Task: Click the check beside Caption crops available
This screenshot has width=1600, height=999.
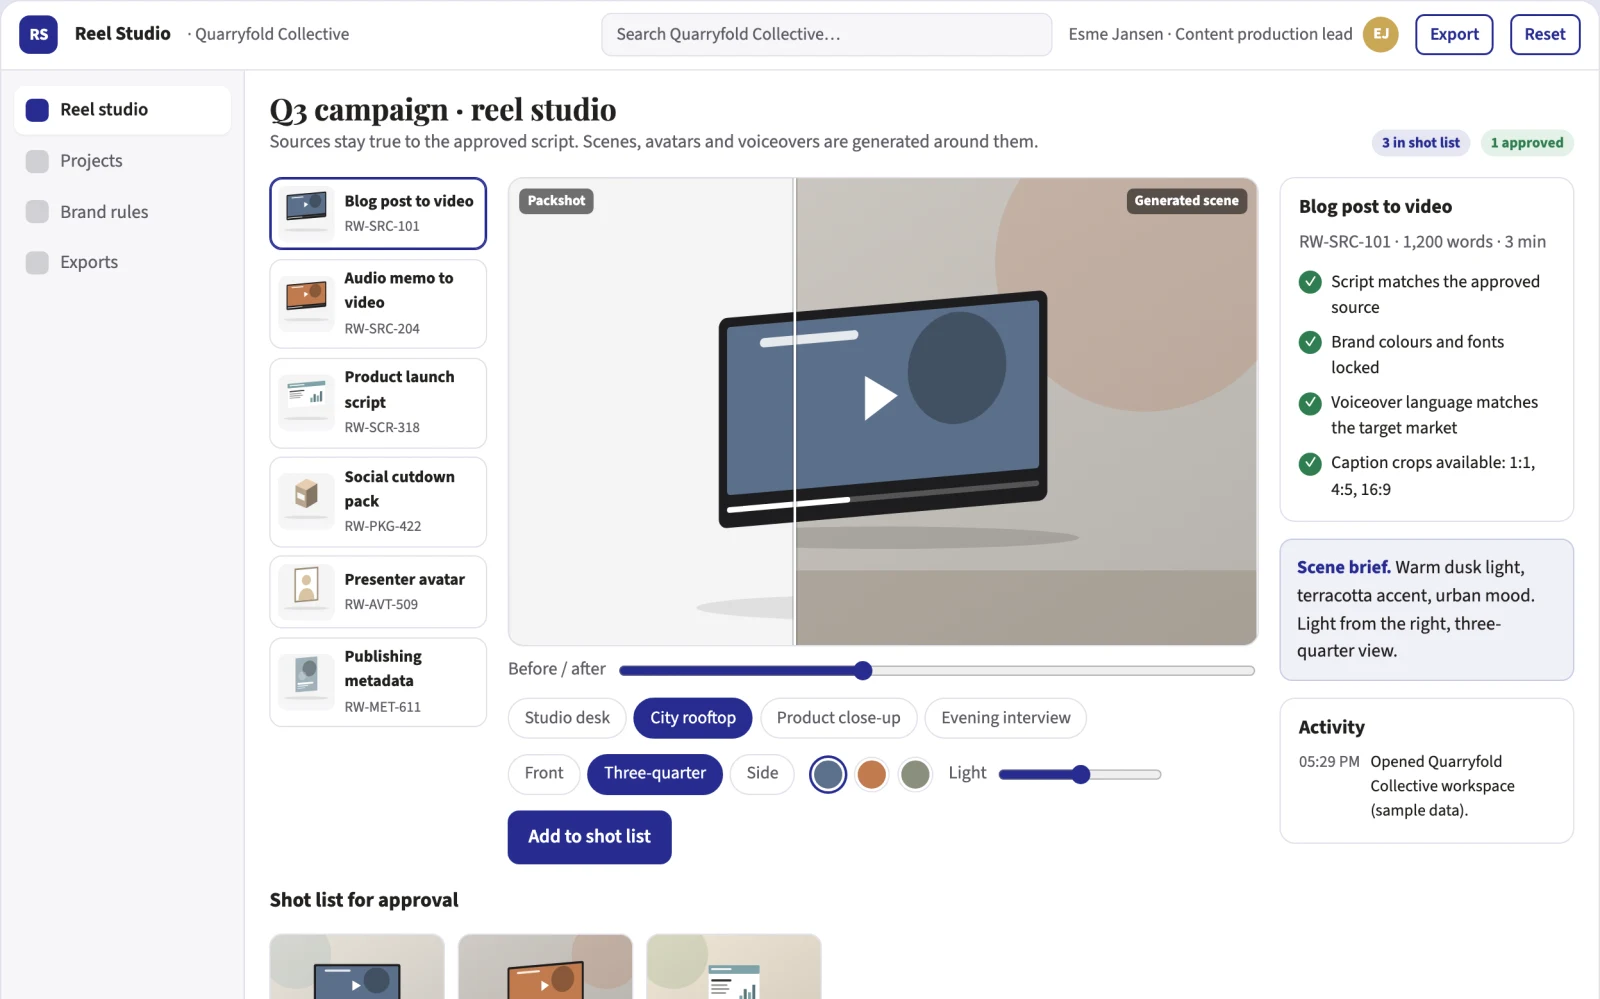Action: [1310, 463]
